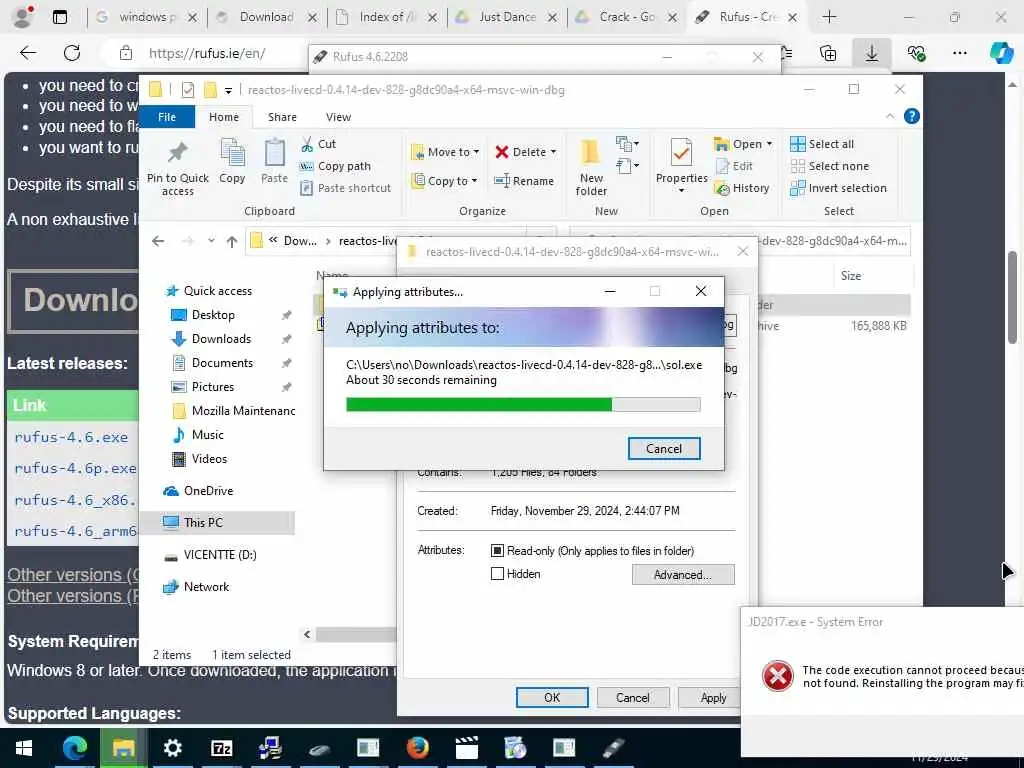This screenshot has height=768, width=1024.
Task: Click the Properties ribbon icon
Action: coord(681,153)
